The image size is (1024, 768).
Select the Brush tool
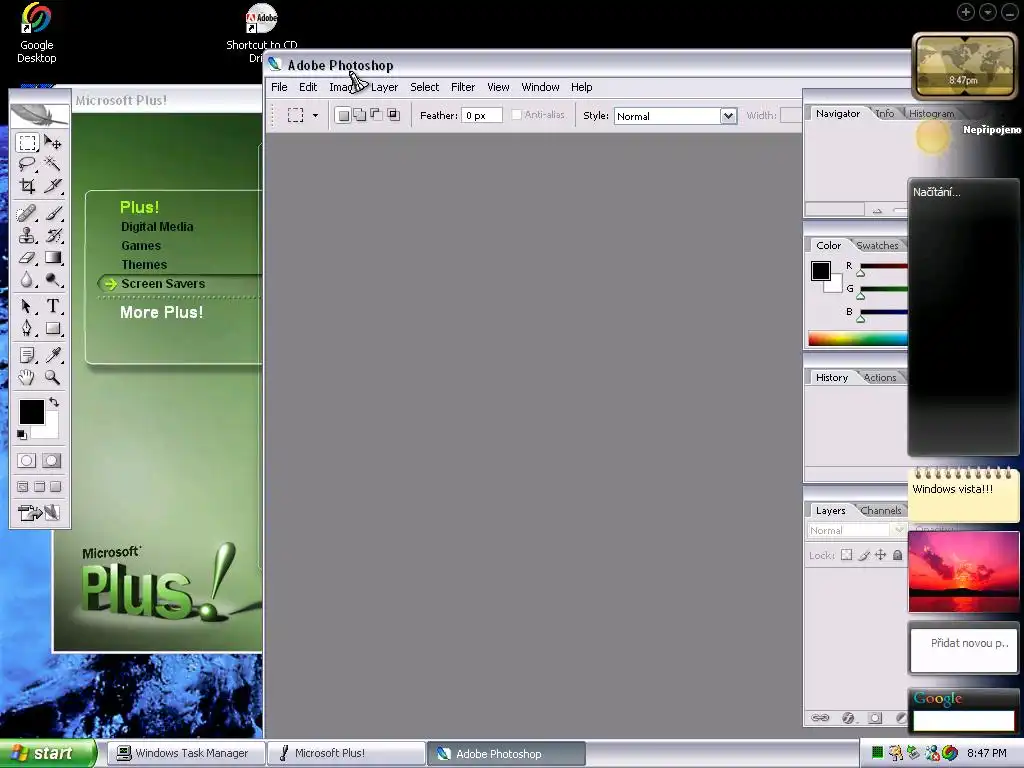pos(53,214)
